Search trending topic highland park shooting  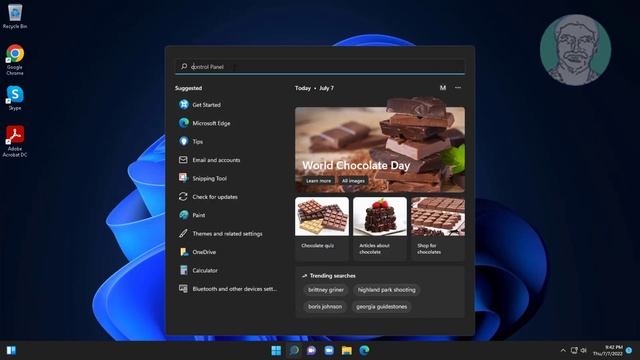[387, 290]
